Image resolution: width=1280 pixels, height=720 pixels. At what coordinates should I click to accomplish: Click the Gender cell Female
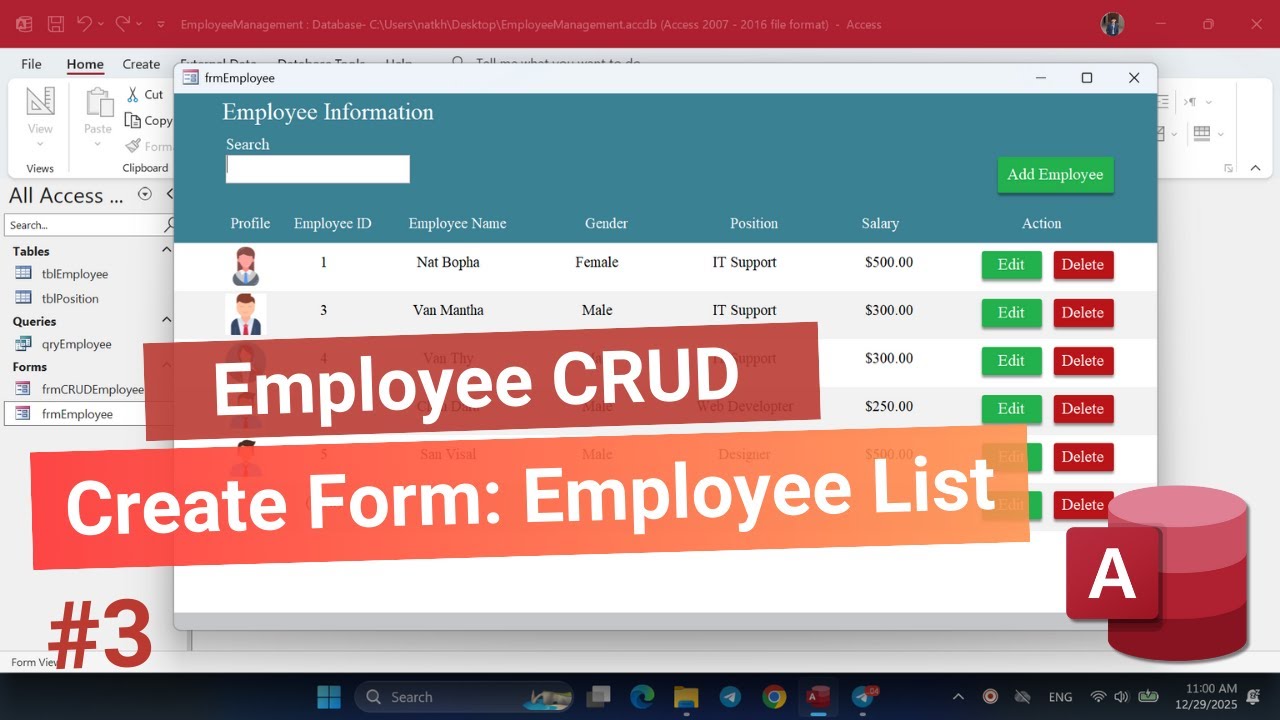point(597,262)
